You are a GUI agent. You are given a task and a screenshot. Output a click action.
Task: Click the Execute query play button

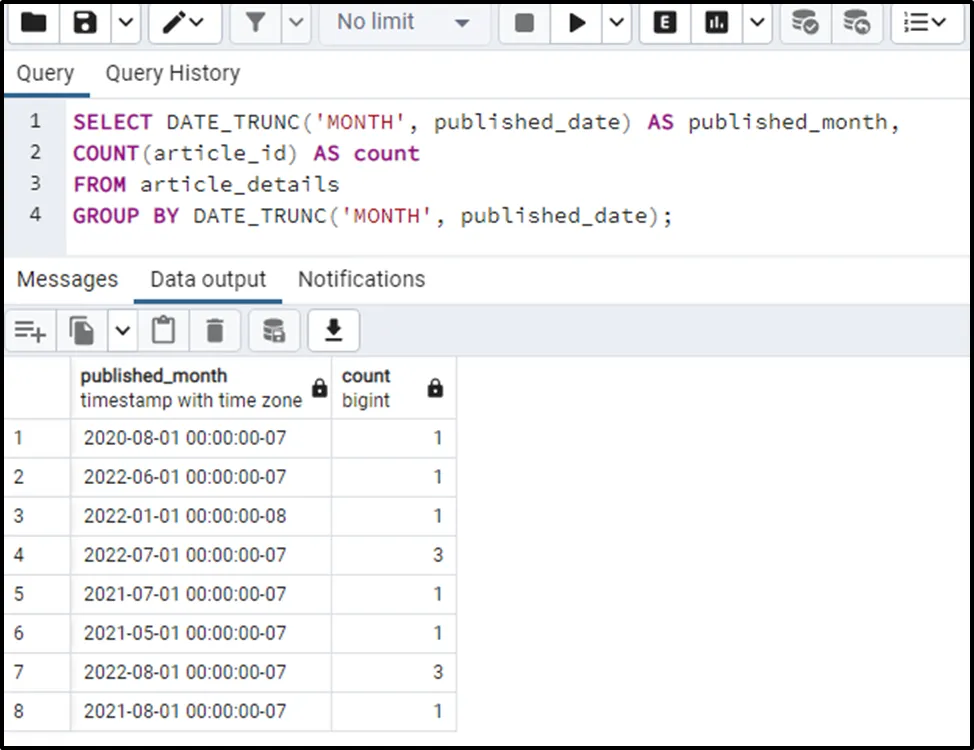[577, 22]
